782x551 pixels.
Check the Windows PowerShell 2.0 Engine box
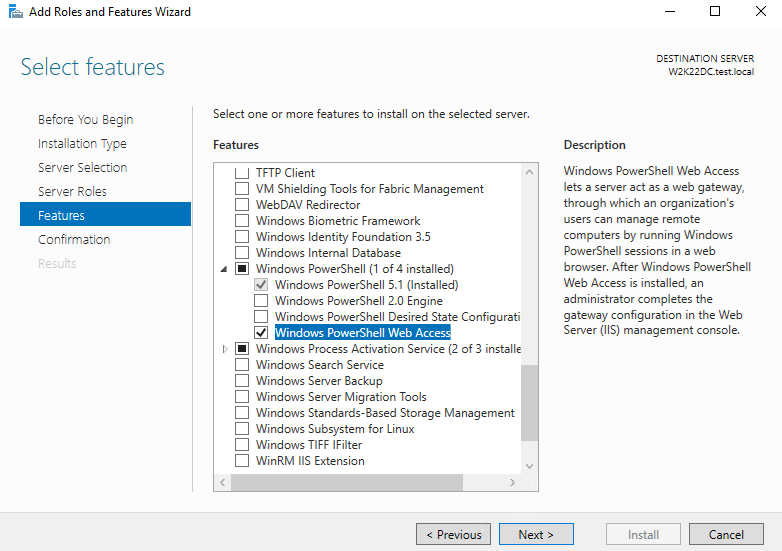click(x=261, y=300)
